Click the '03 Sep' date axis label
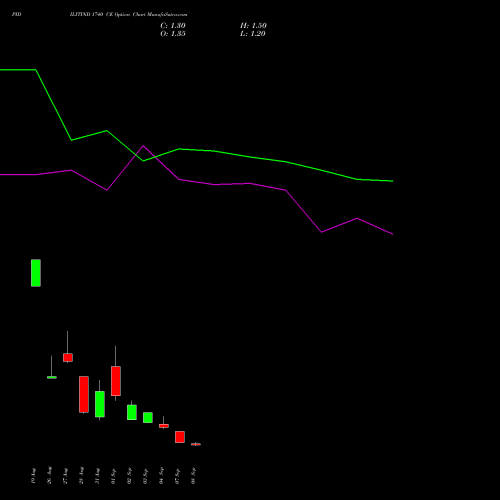 tap(145, 476)
